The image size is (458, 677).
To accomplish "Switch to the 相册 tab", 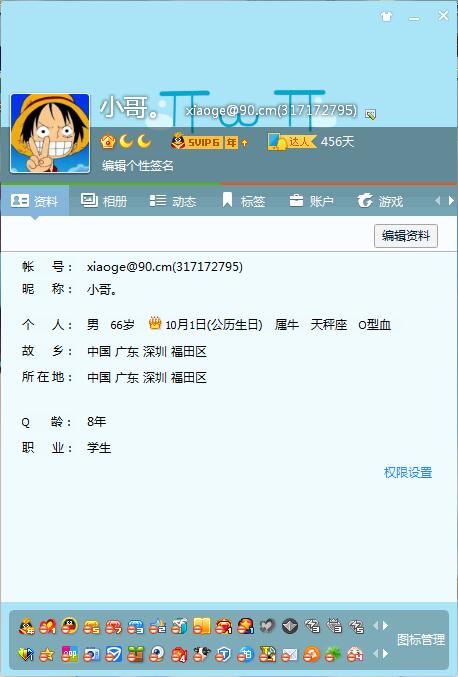I will tap(104, 201).
